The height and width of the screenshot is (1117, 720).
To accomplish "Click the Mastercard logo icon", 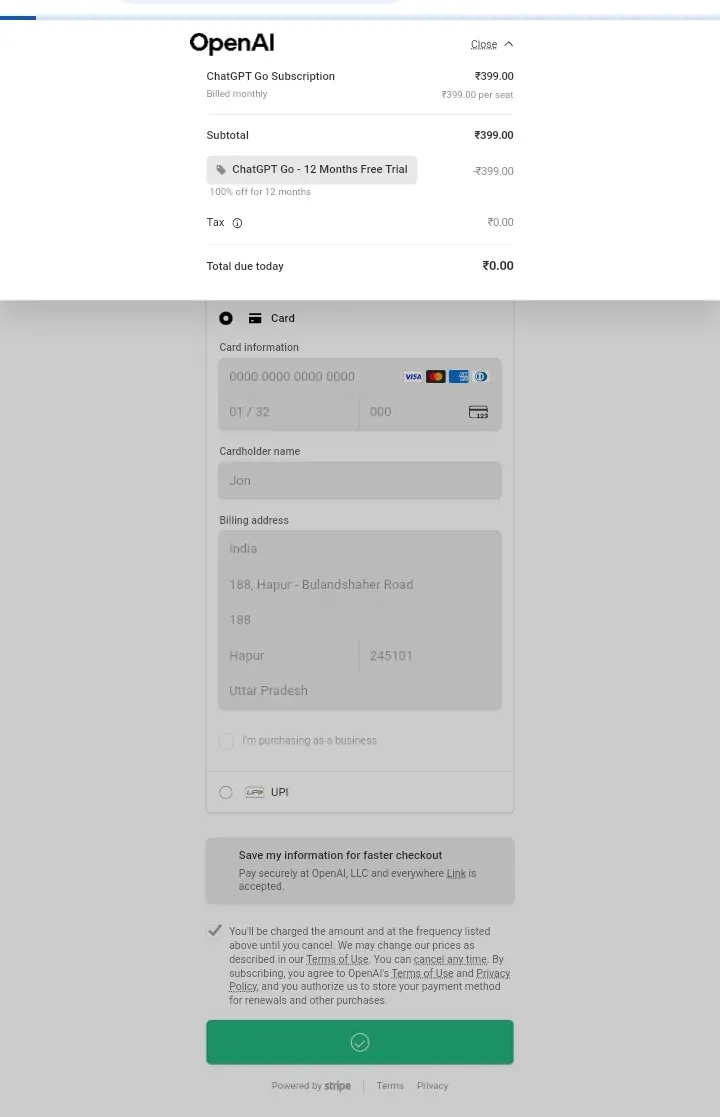I will click(436, 376).
